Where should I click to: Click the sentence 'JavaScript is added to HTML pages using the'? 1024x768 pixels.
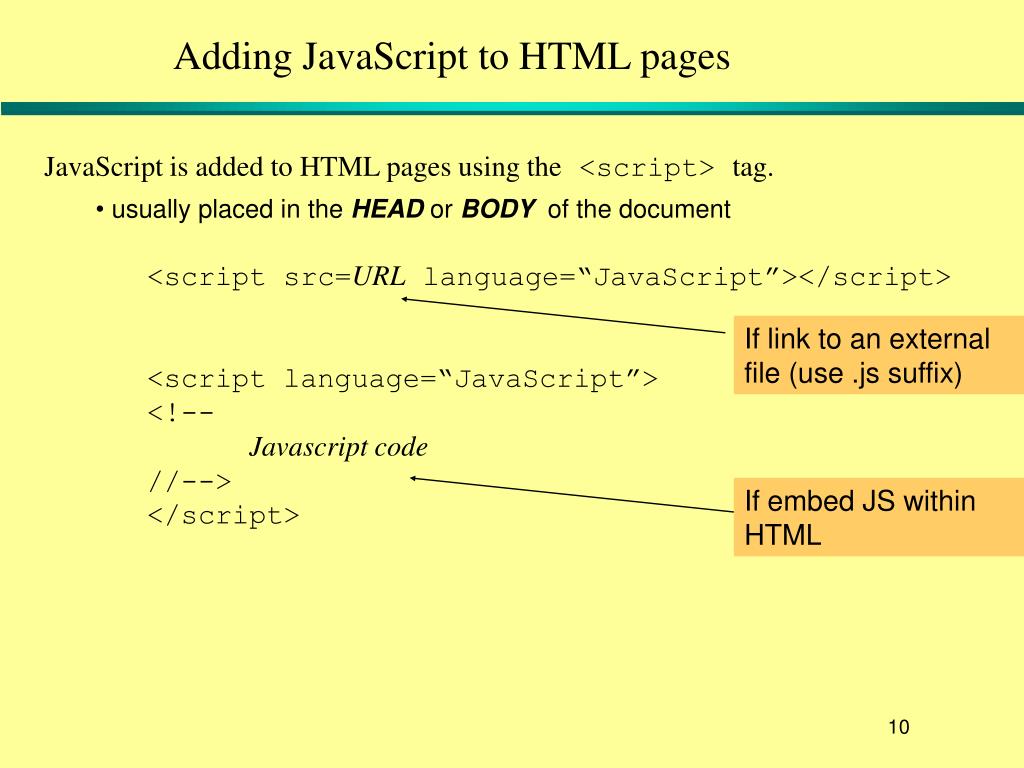302,168
